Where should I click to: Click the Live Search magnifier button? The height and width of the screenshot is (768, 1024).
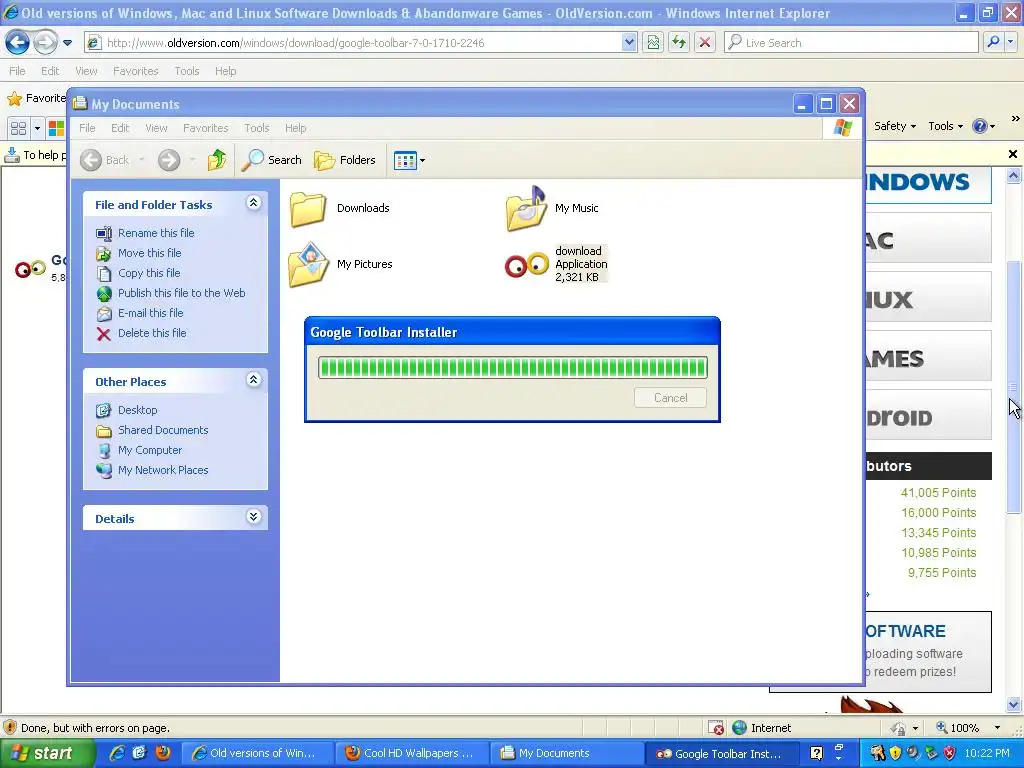[x=993, y=42]
